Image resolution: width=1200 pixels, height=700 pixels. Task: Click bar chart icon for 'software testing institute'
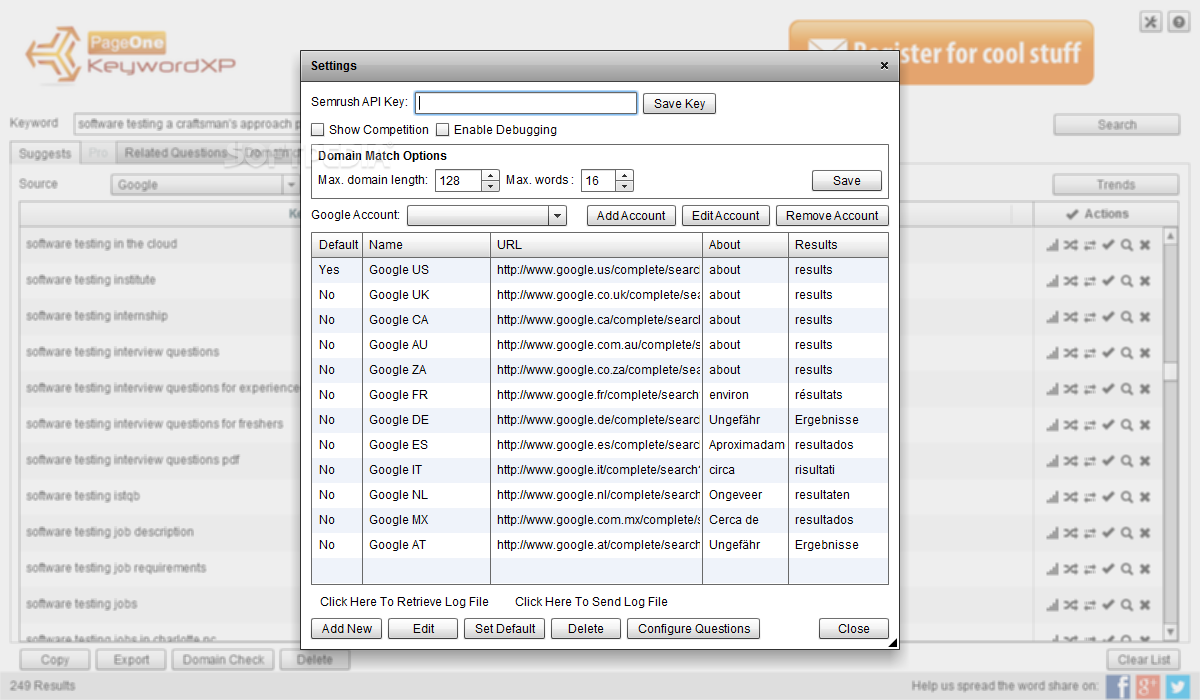(1052, 281)
